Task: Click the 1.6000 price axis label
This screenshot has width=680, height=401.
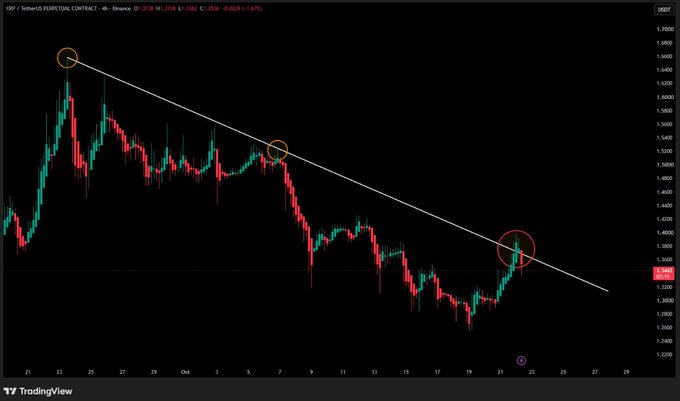Action: [x=665, y=97]
